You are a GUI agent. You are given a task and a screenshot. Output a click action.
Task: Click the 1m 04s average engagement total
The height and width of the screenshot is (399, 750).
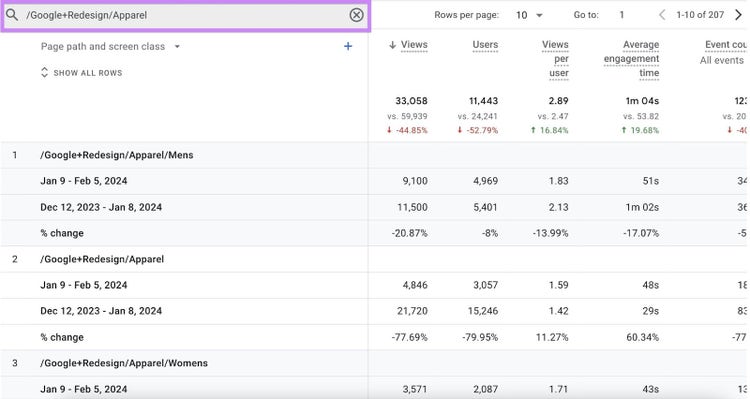[x=642, y=101]
